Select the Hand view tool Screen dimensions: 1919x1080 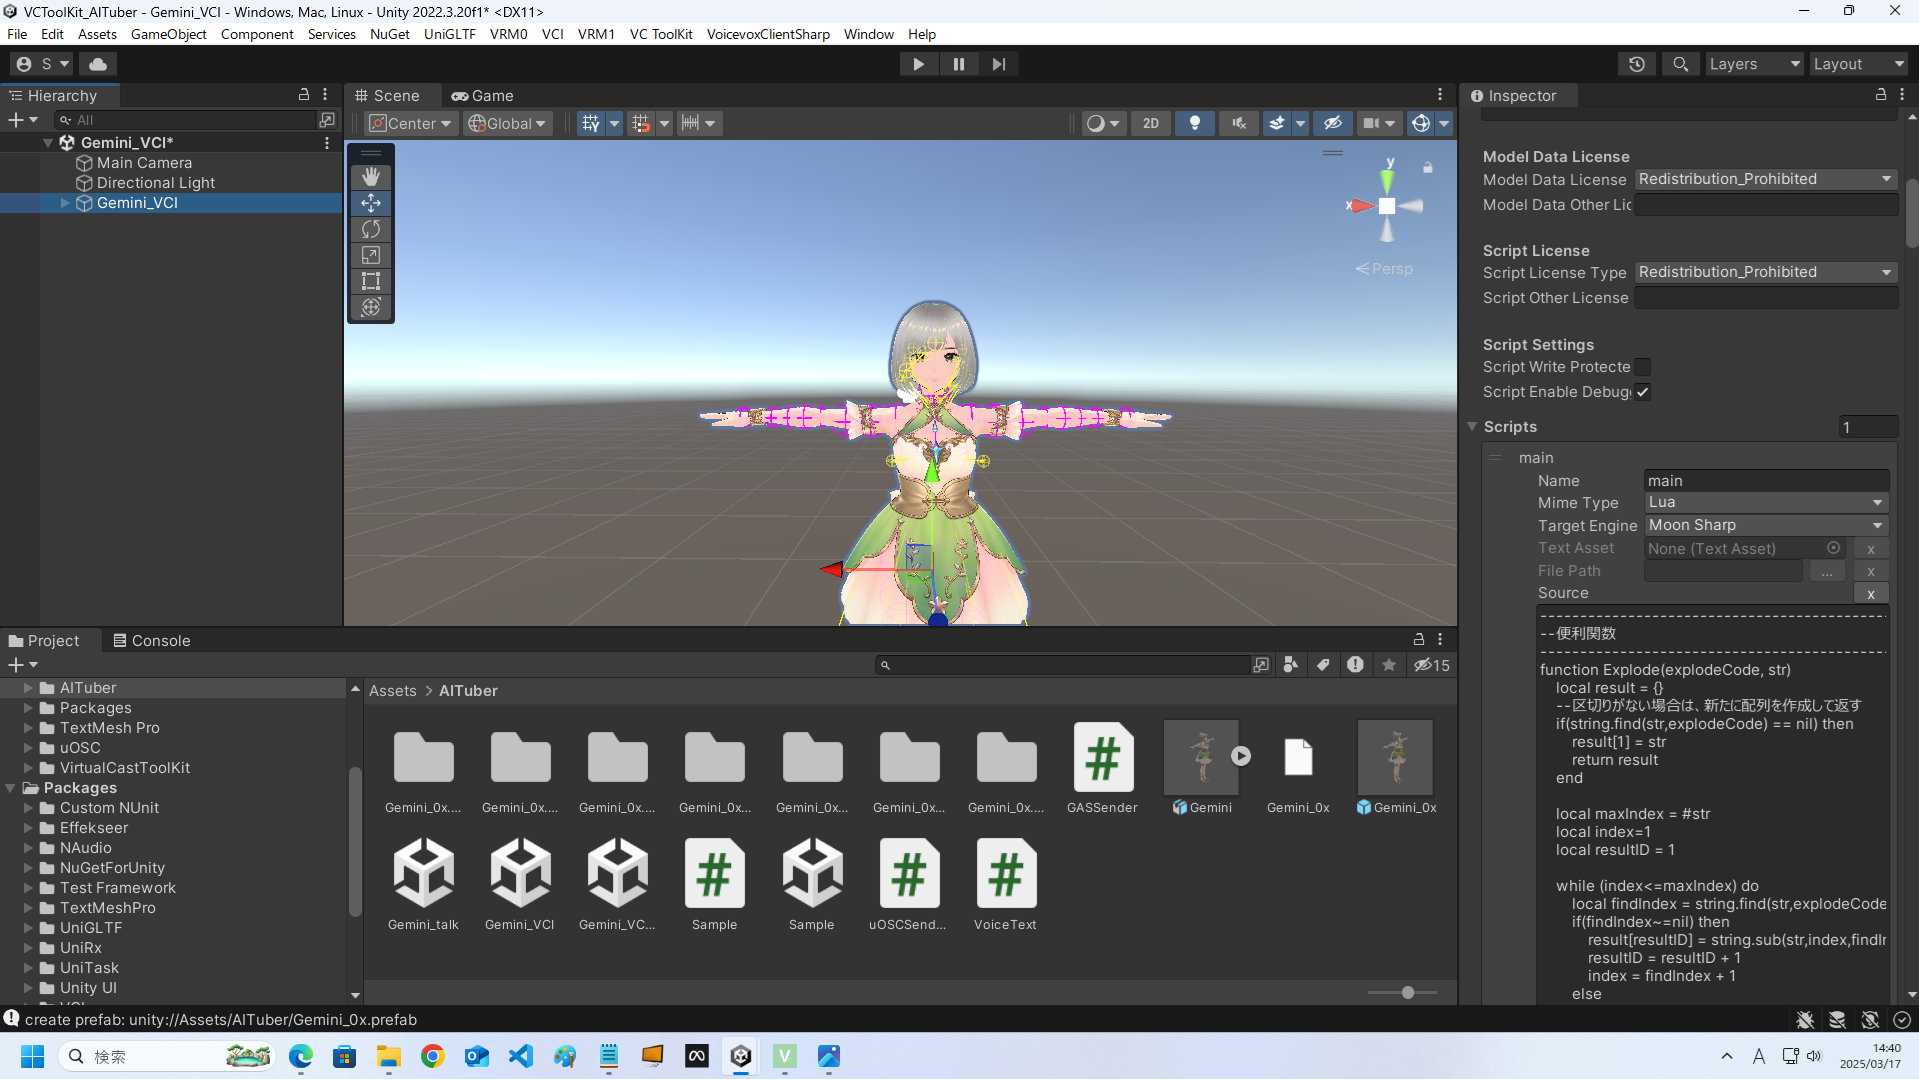(371, 177)
